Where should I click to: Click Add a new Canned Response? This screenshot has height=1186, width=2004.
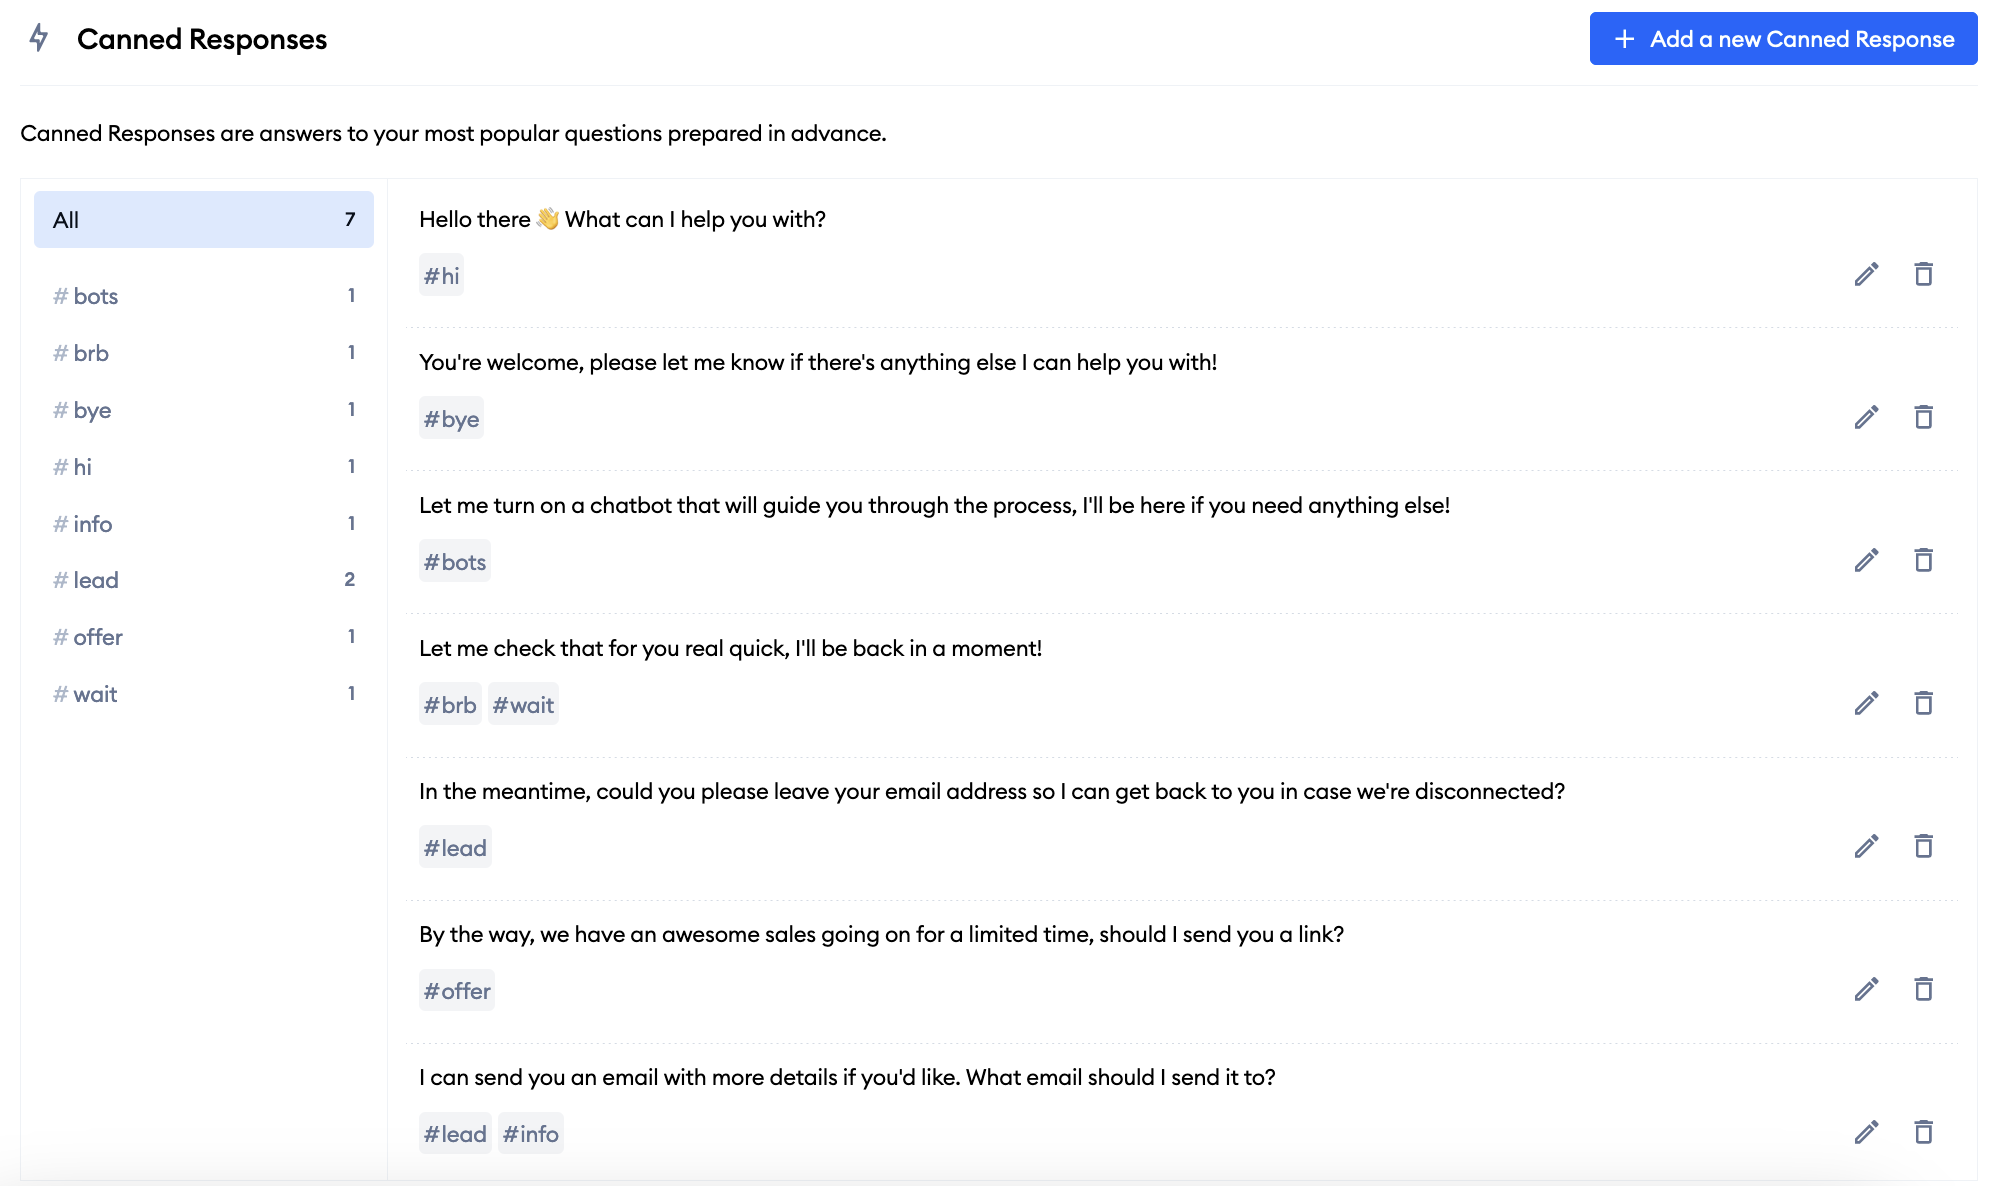pos(1783,39)
